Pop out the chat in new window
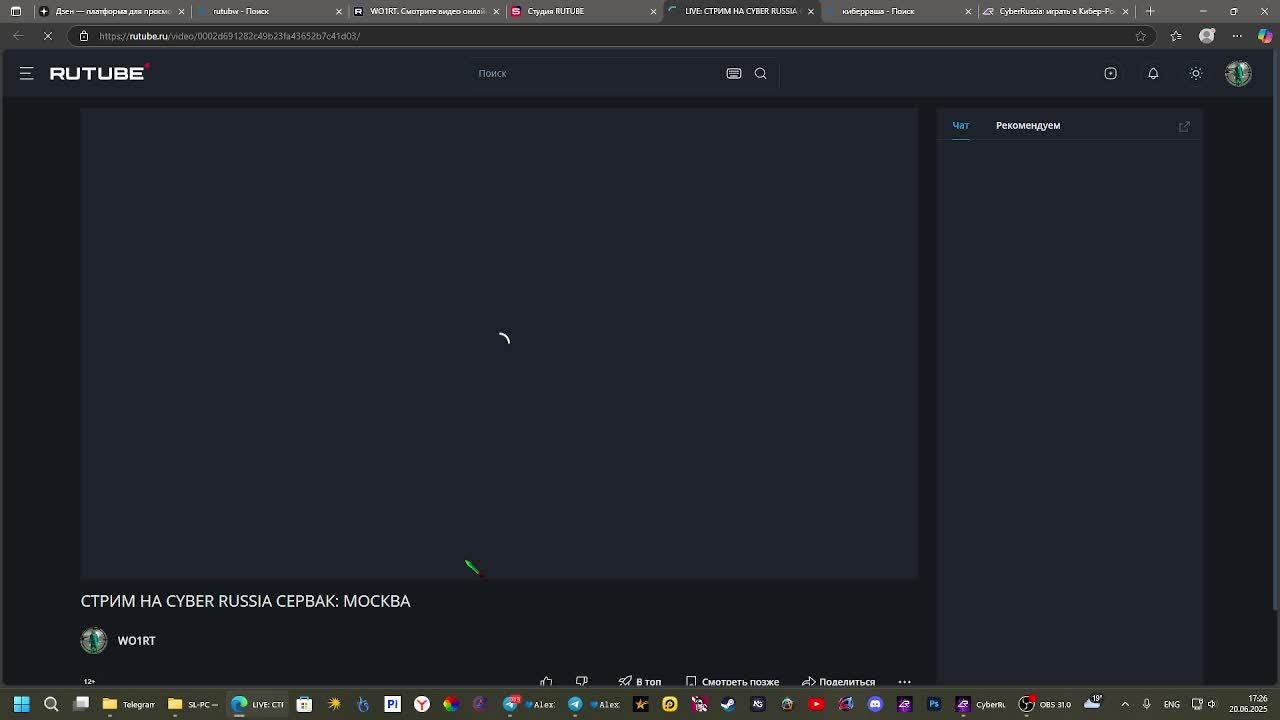Image resolution: width=1280 pixels, height=720 pixels. coord(1184,126)
